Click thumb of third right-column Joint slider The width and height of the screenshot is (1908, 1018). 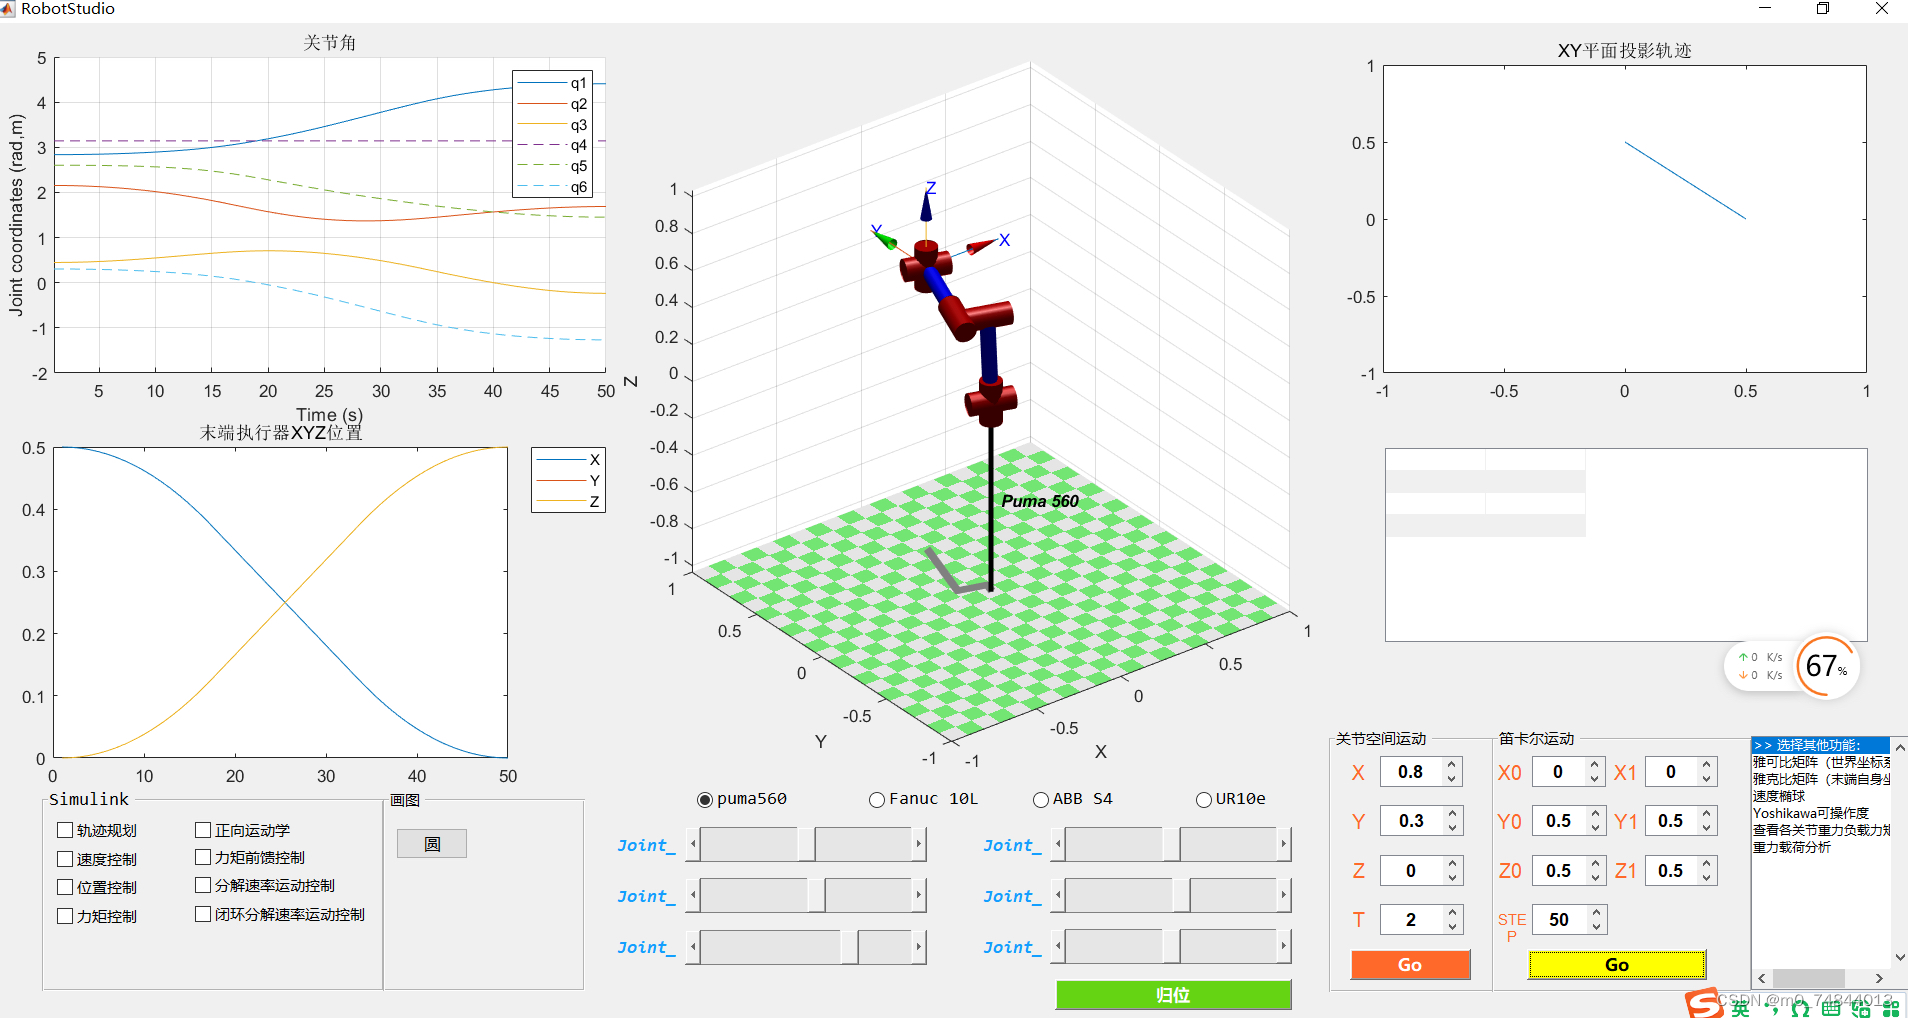tap(1171, 947)
